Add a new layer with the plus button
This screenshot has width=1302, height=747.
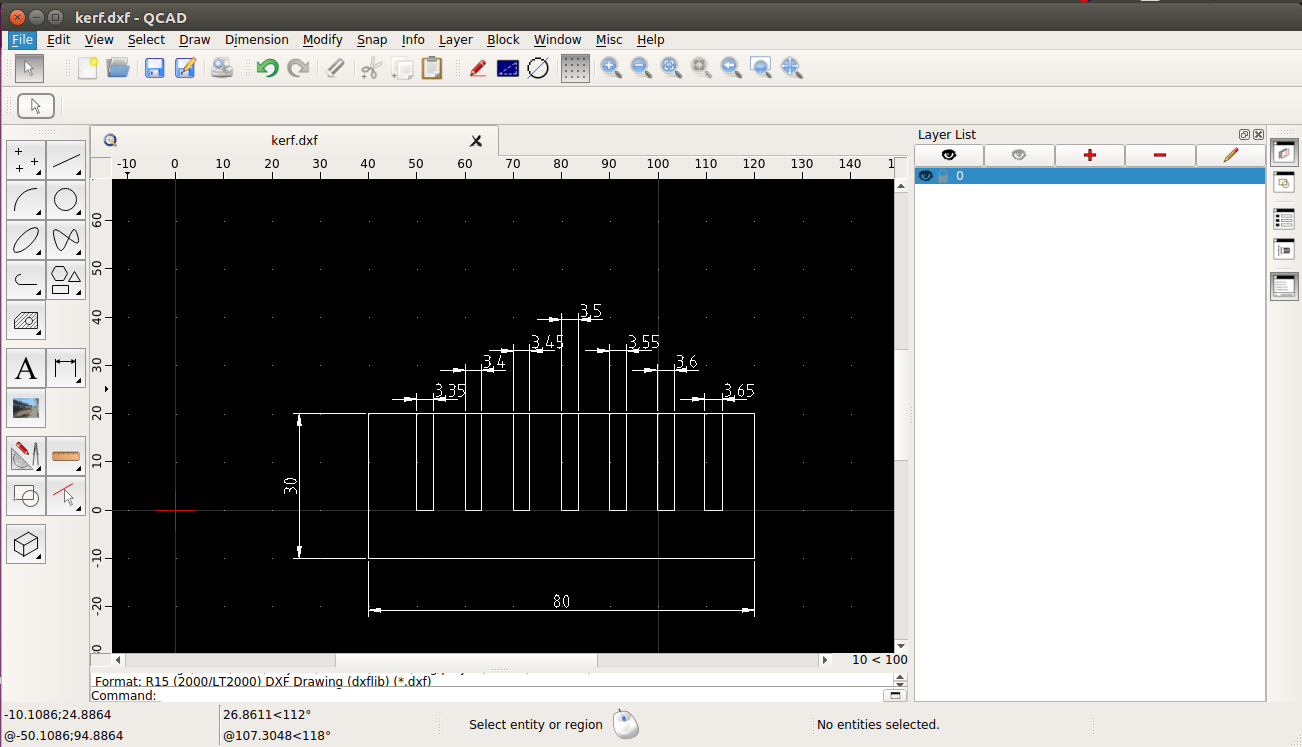(x=1090, y=155)
